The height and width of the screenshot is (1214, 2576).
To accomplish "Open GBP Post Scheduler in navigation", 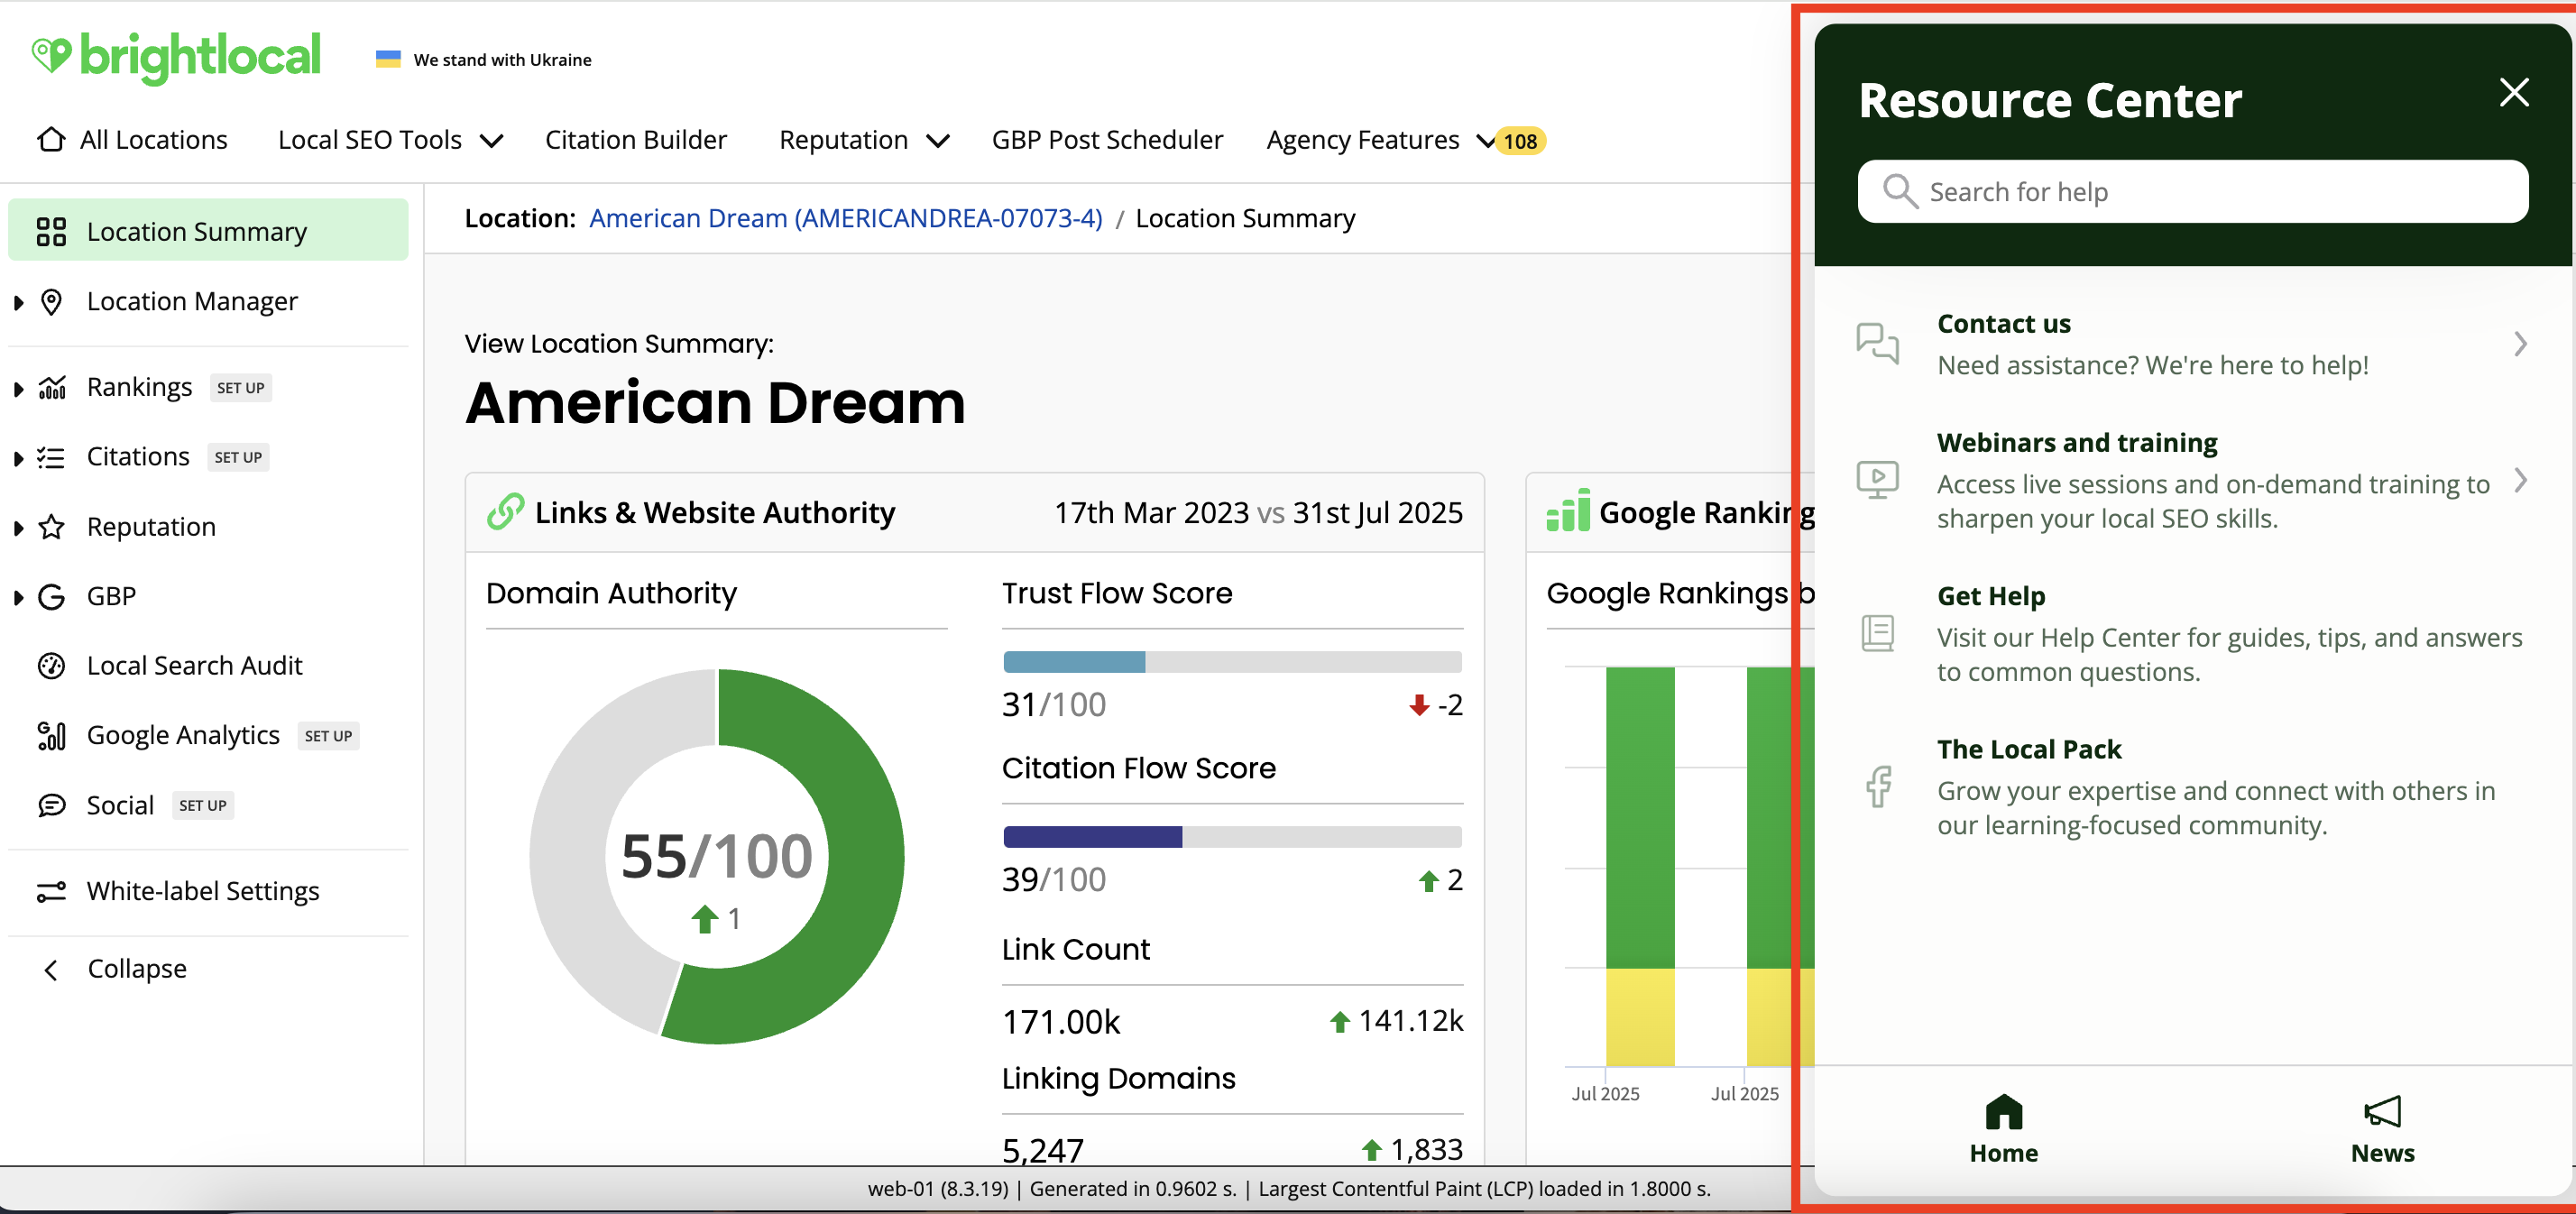I will 1107,140.
